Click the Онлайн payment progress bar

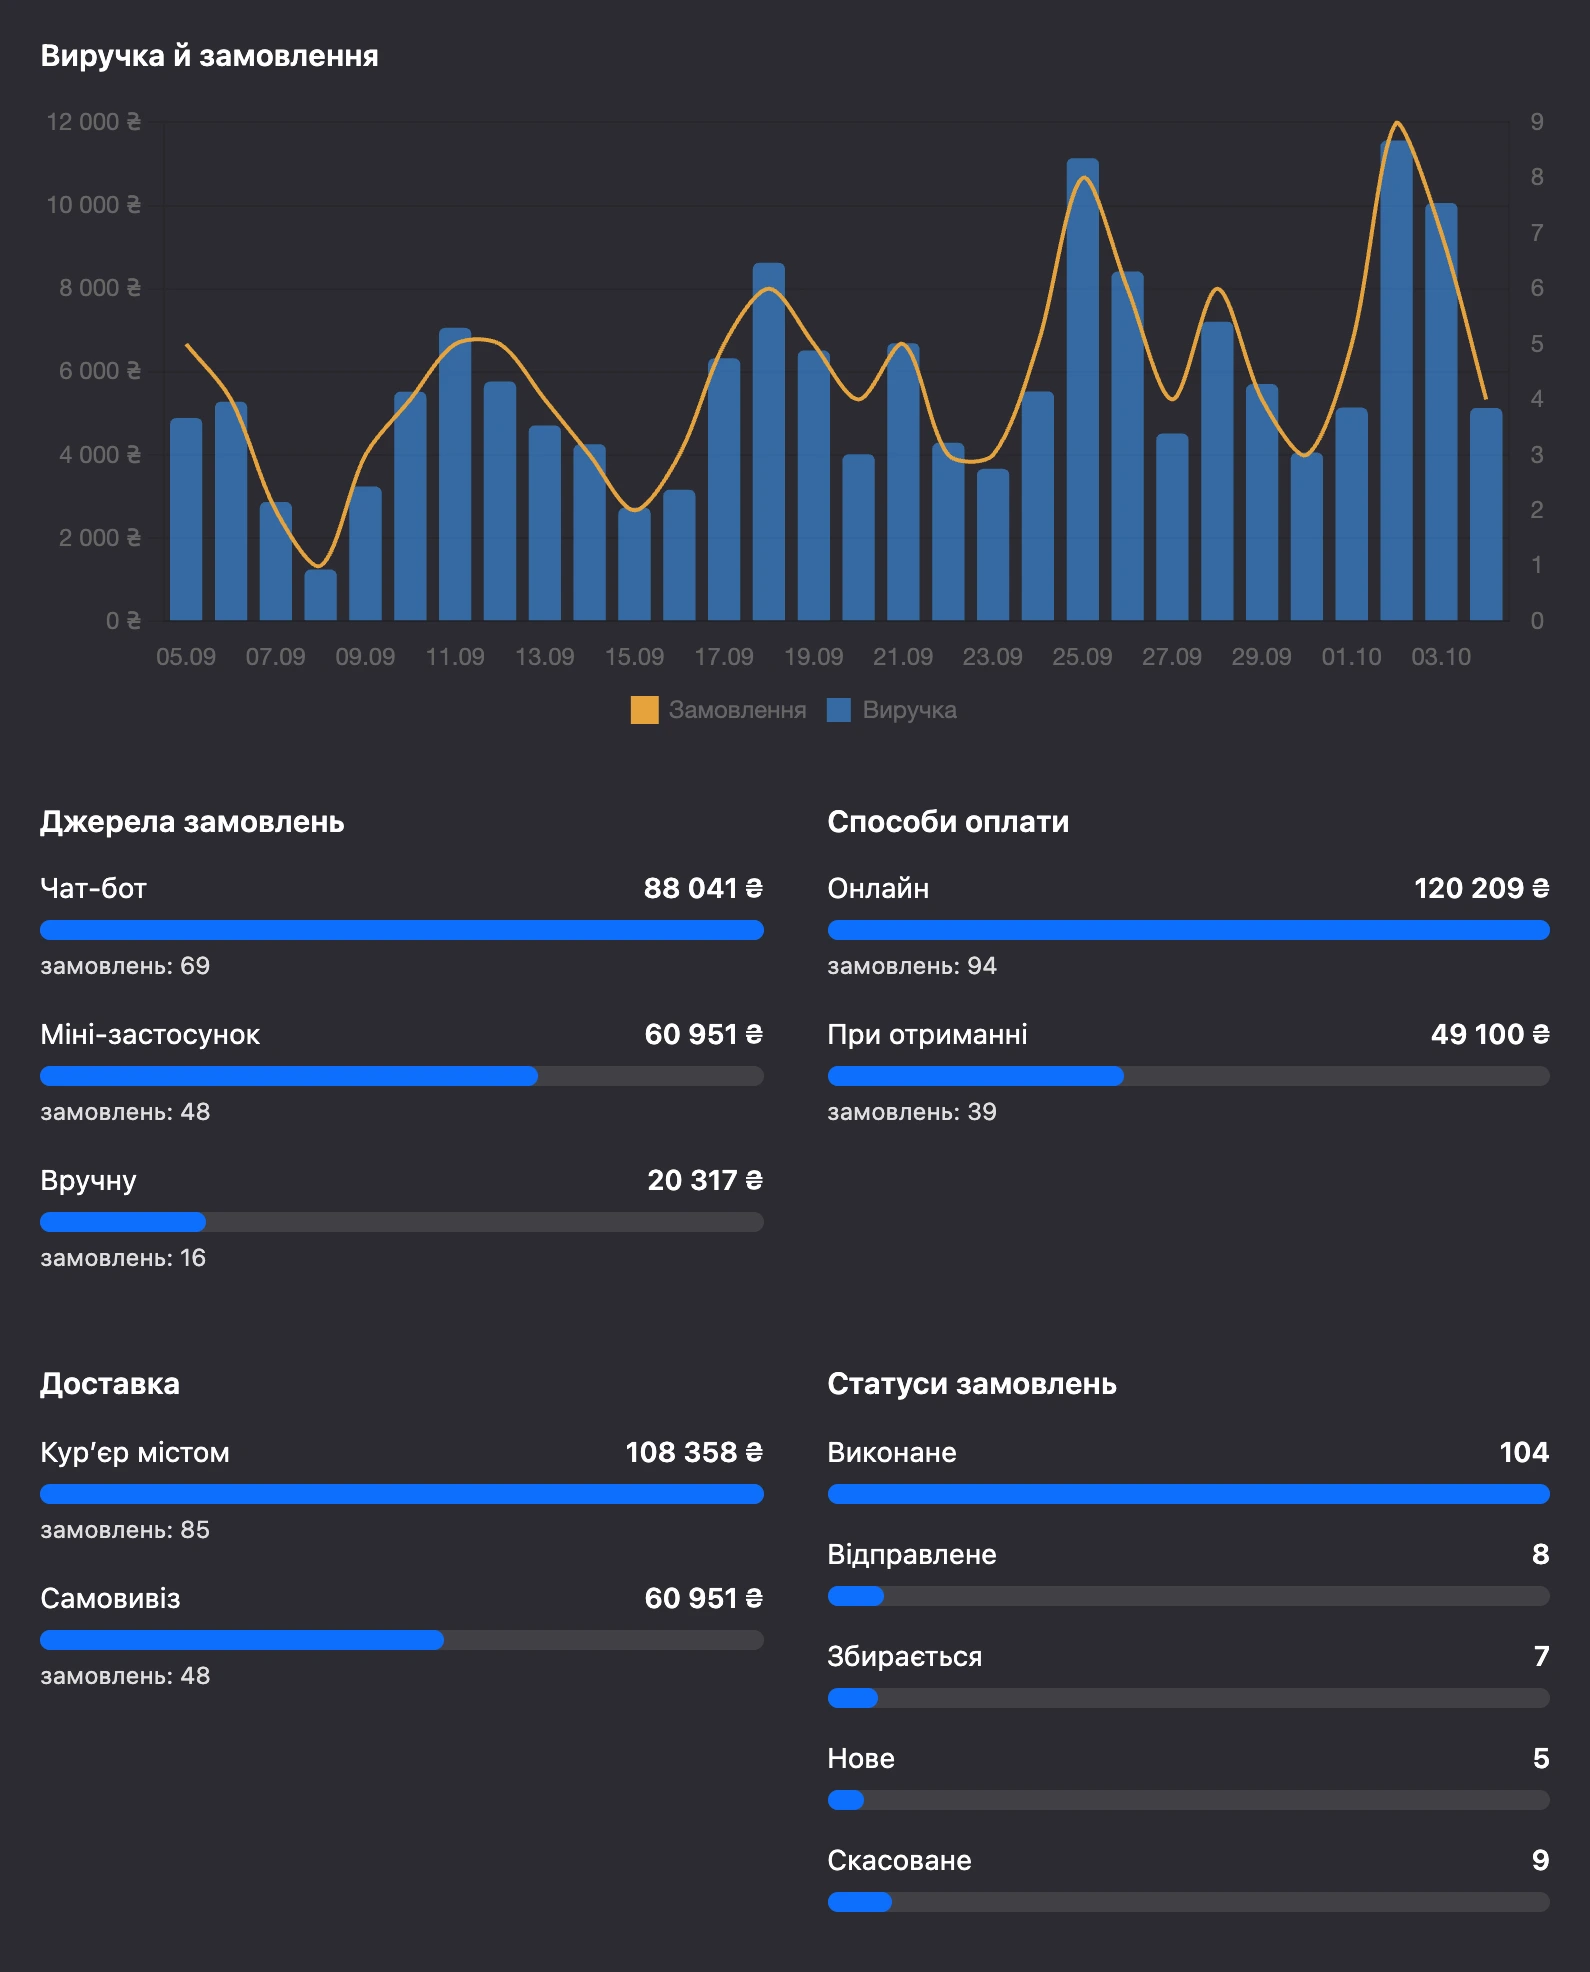1188,930
